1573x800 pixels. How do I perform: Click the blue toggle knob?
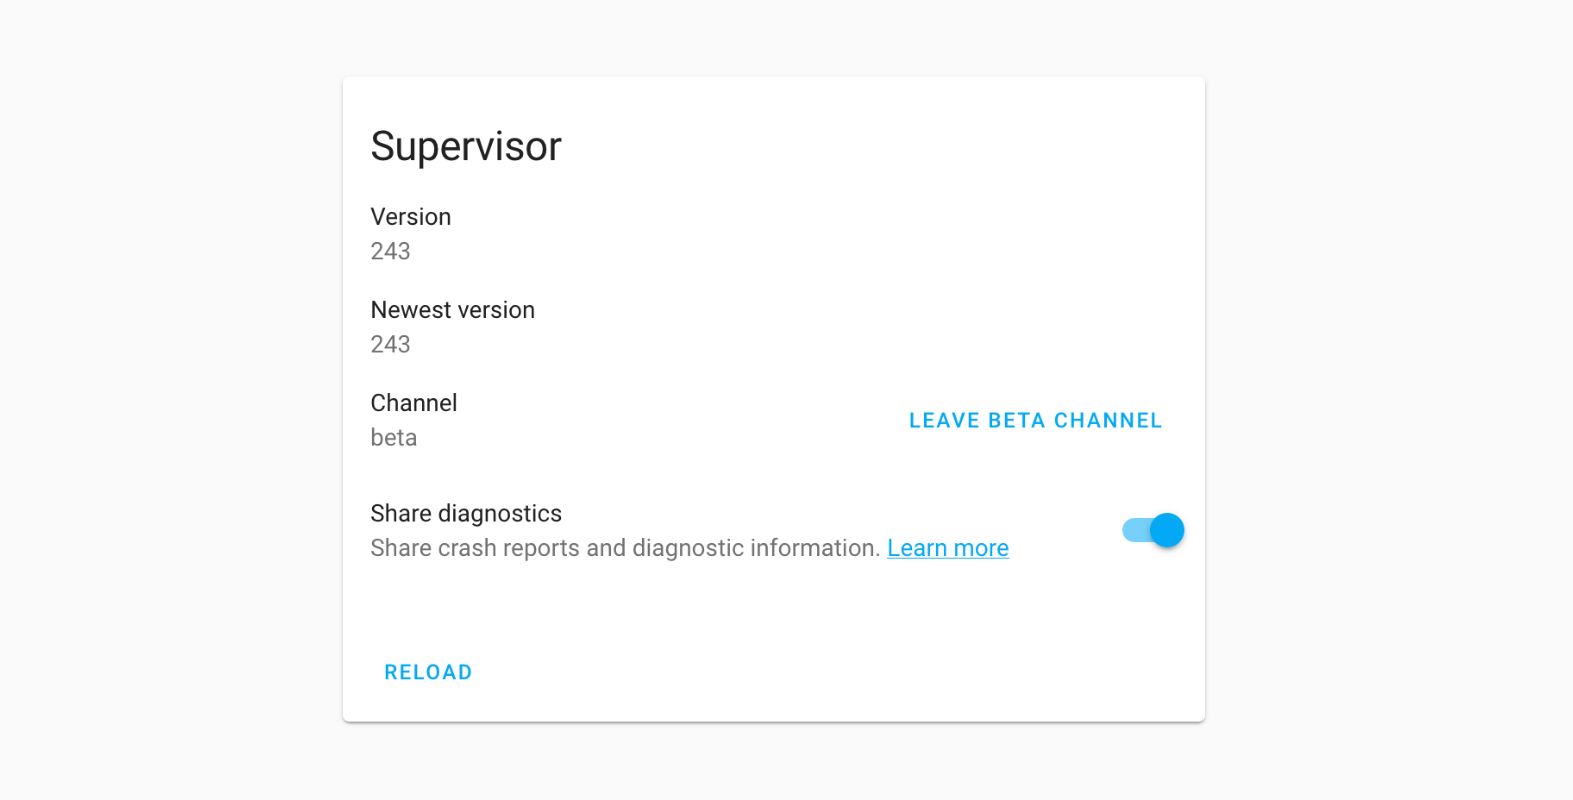(1167, 530)
